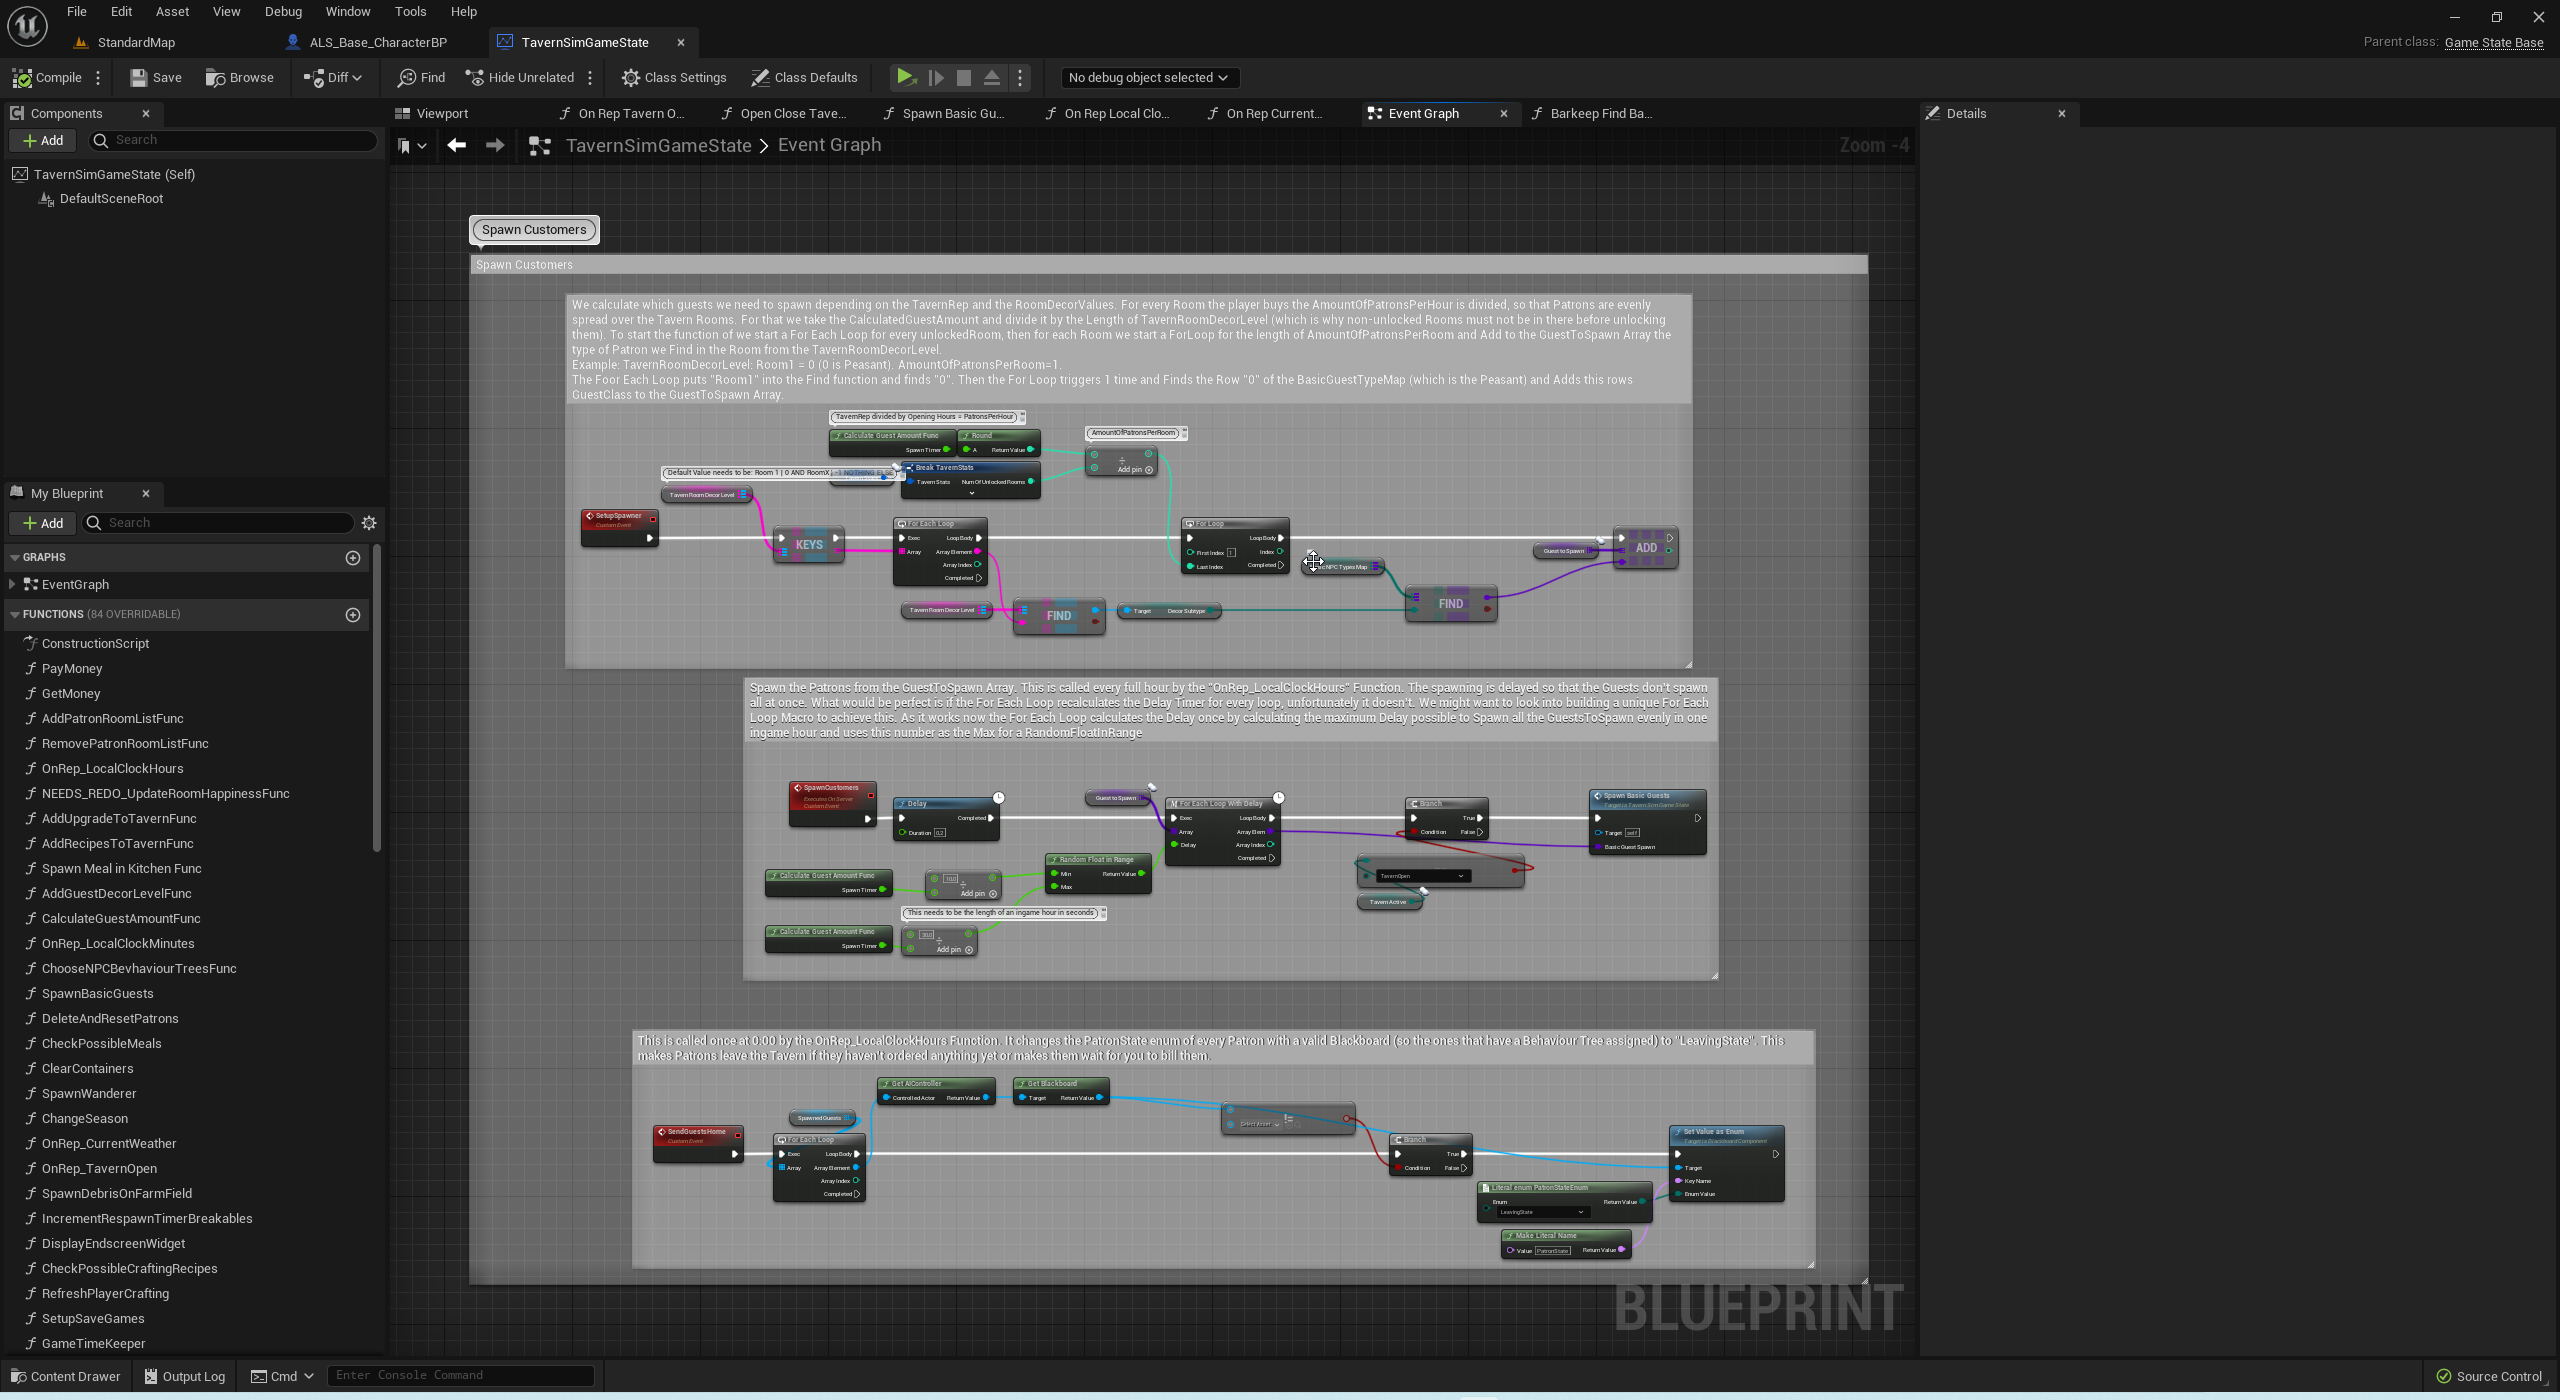Open Class Settings
Image resolution: width=2560 pixels, height=1400 pixels.
(674, 77)
